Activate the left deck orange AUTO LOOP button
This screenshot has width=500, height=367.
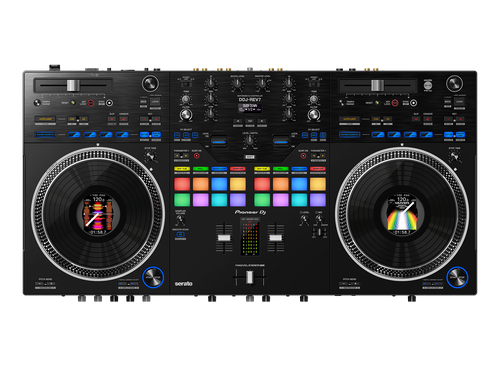click(45, 119)
